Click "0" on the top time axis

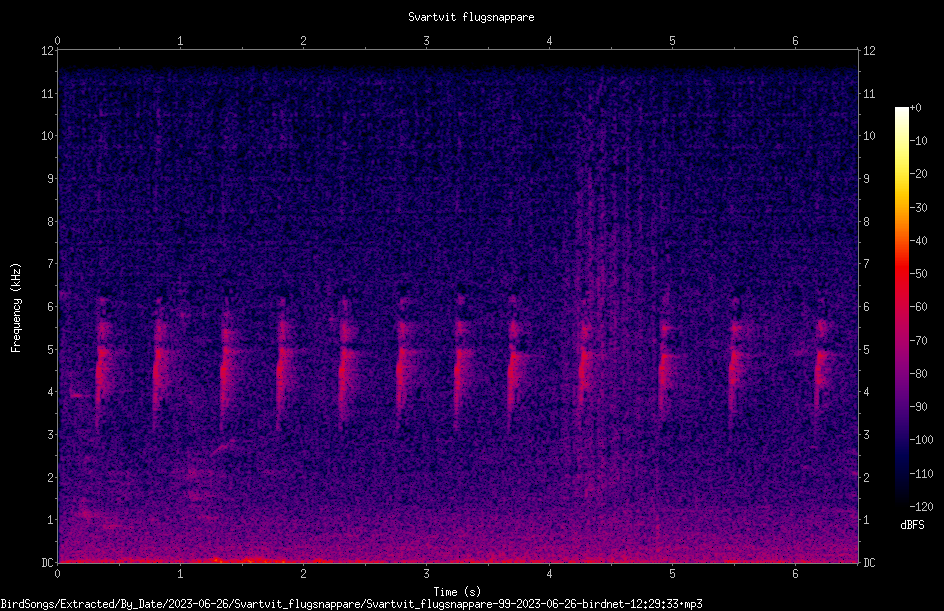57,41
